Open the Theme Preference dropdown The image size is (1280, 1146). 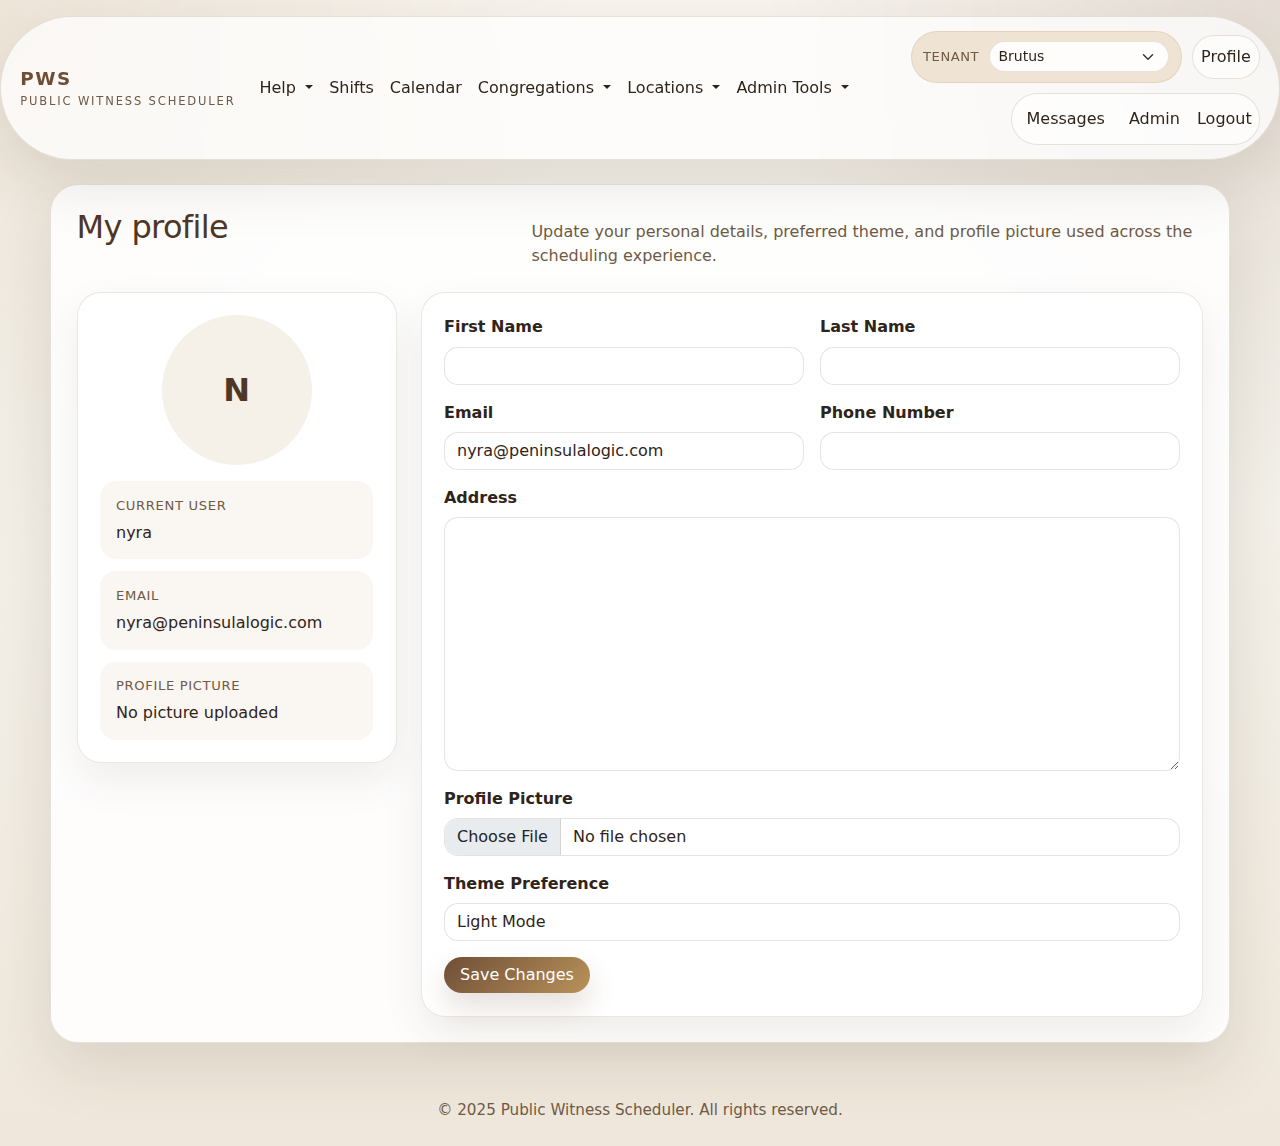(811, 921)
